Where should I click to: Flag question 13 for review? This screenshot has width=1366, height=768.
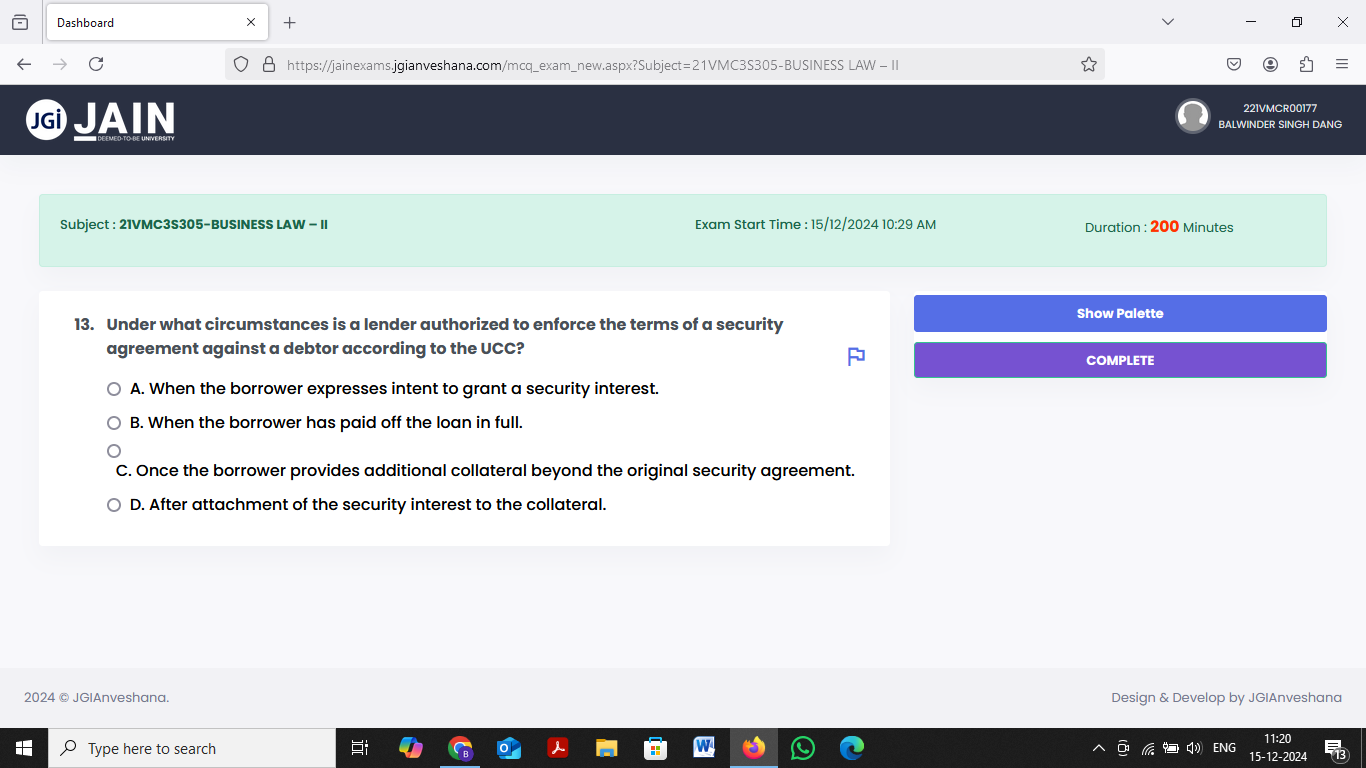[855, 356]
